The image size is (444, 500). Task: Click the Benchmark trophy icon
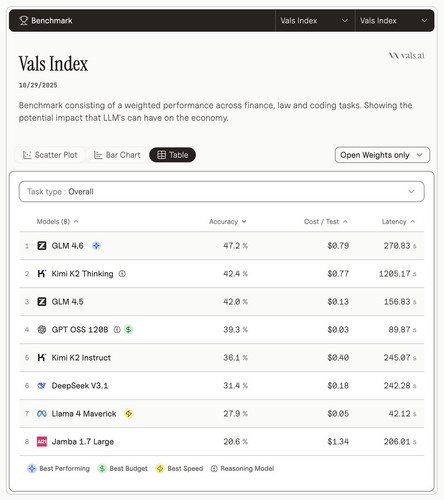coord(23,21)
